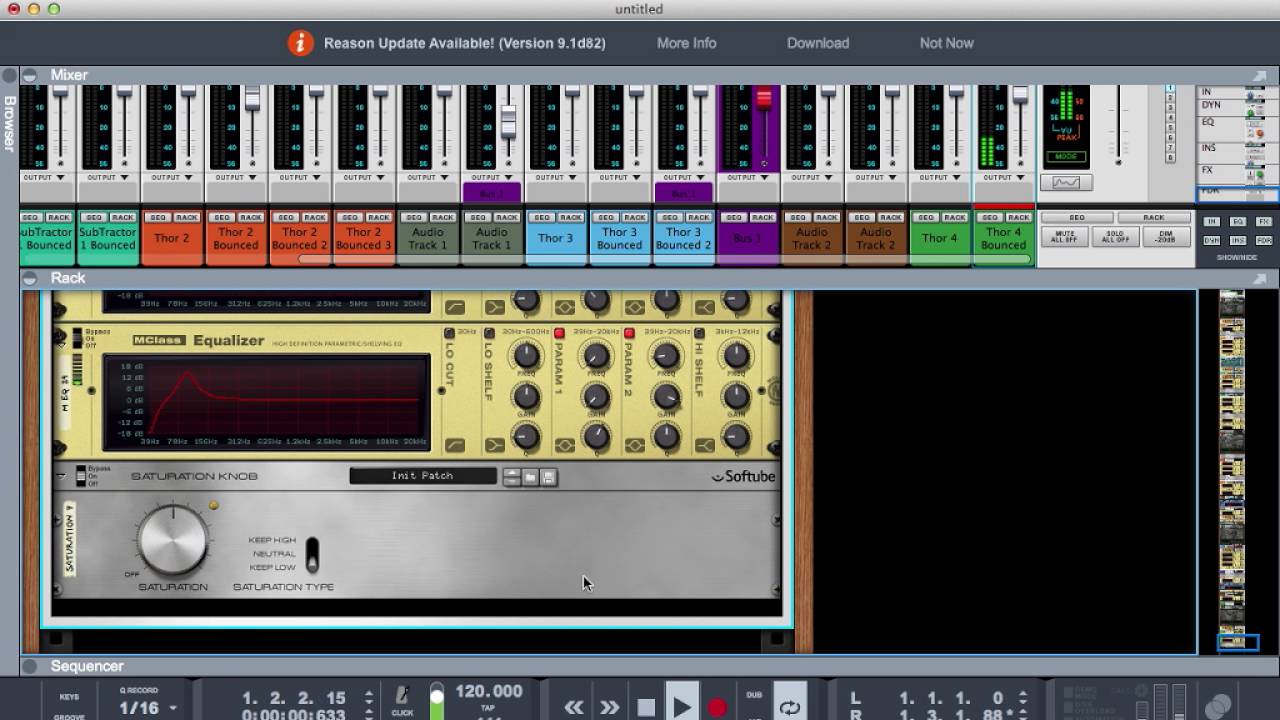Fast forward the song position
The width and height of the screenshot is (1280, 720).
609,707
